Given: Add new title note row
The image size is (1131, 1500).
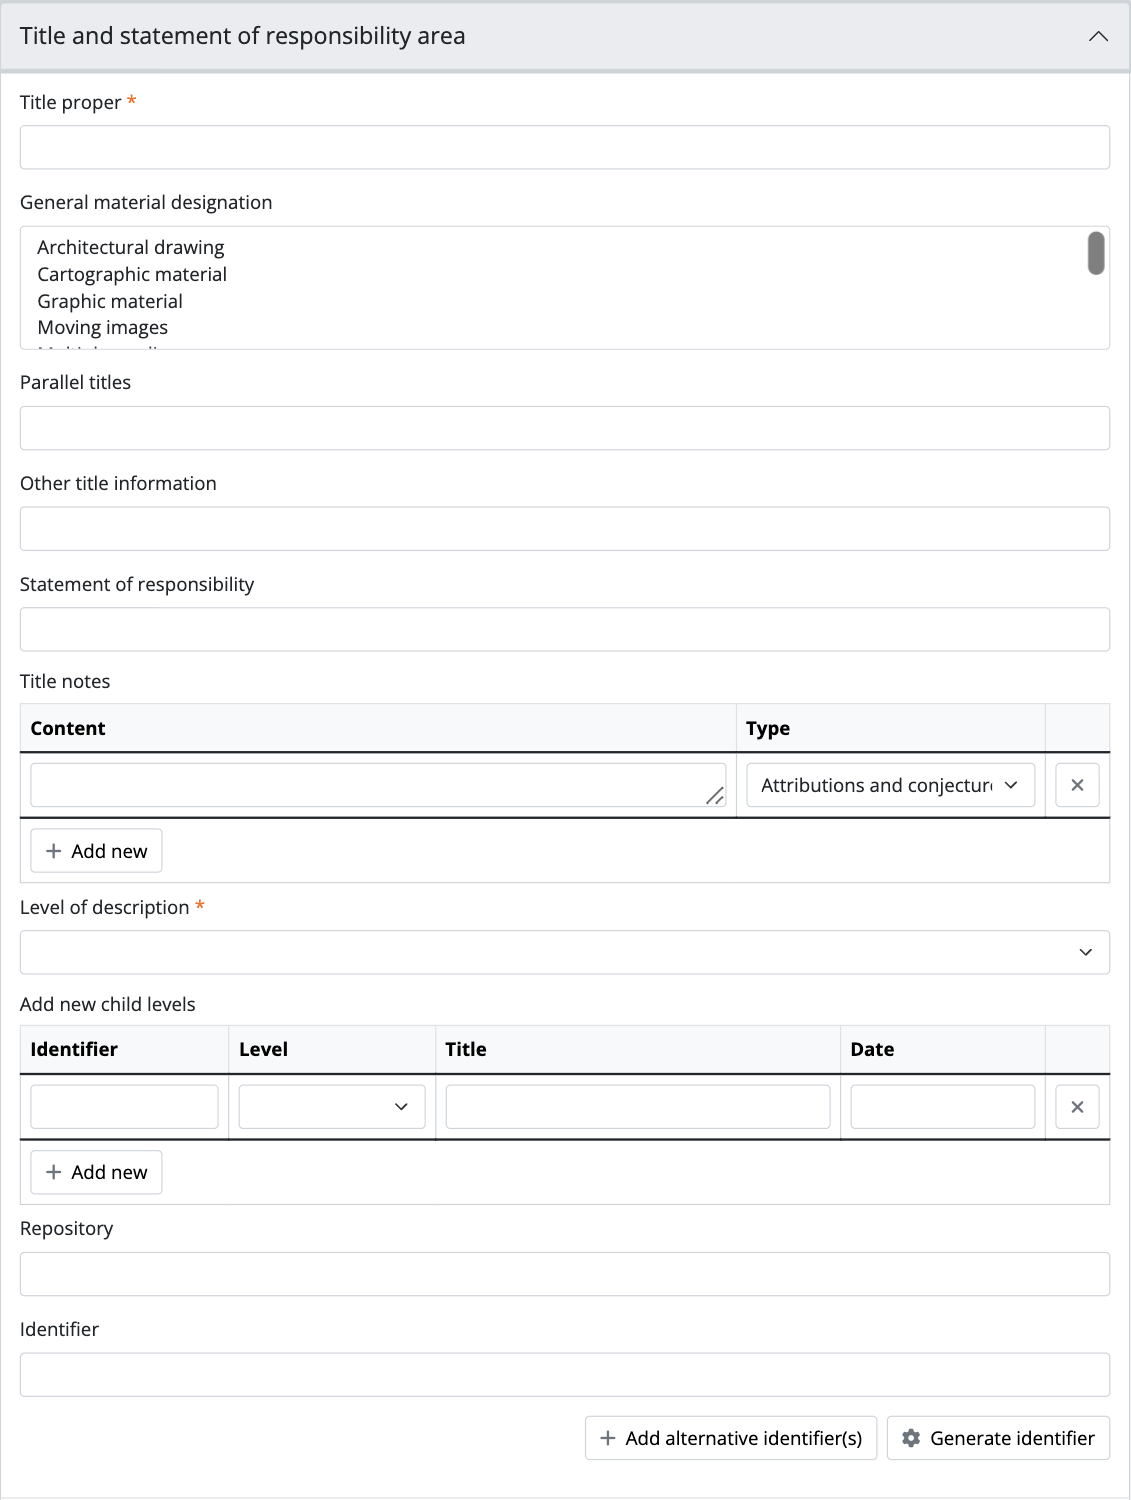Looking at the screenshot, I should [x=97, y=851].
